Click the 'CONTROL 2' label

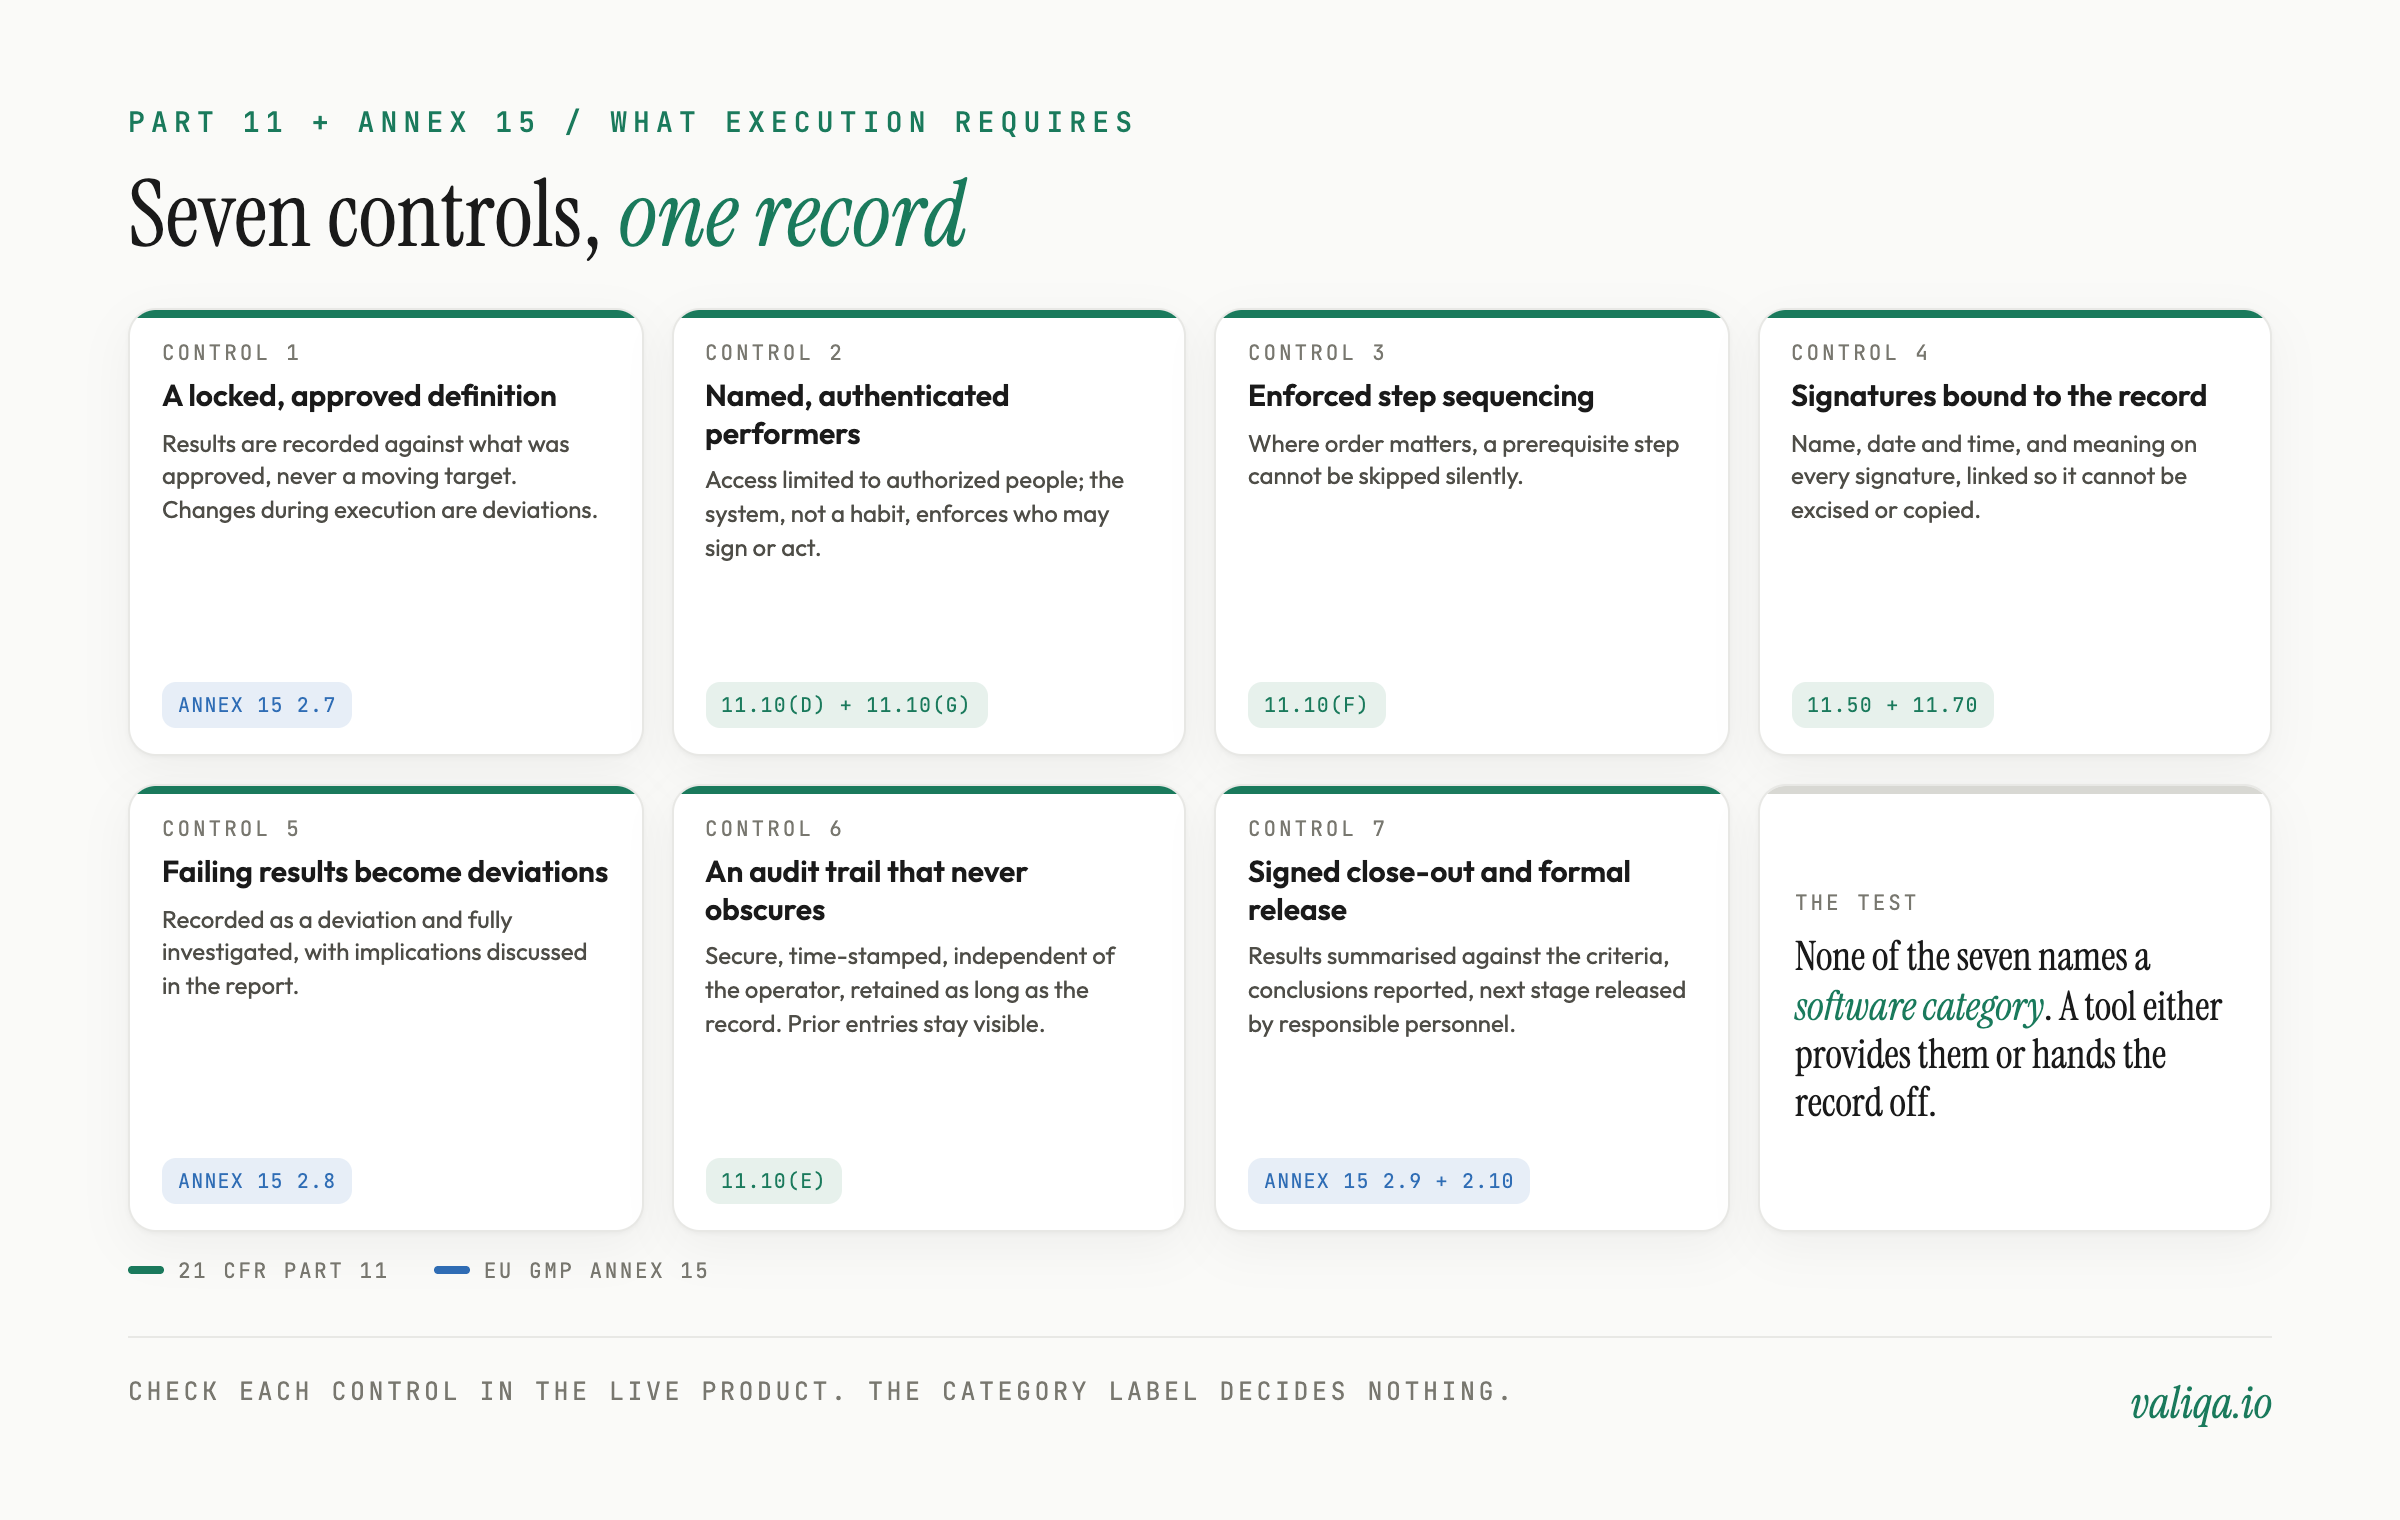point(774,353)
